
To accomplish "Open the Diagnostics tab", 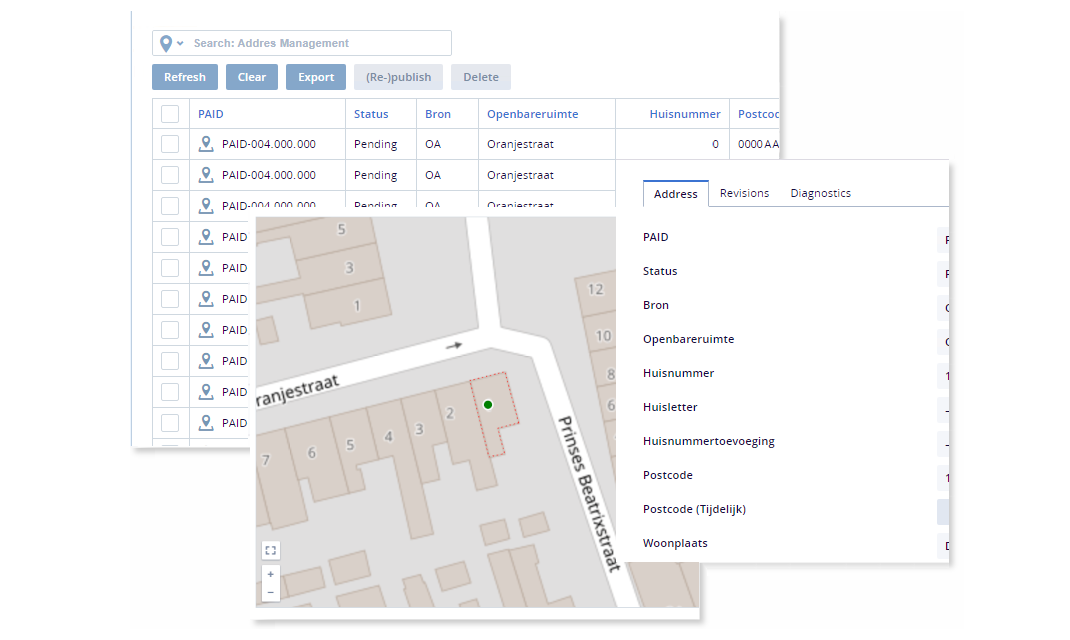I will pos(820,193).
